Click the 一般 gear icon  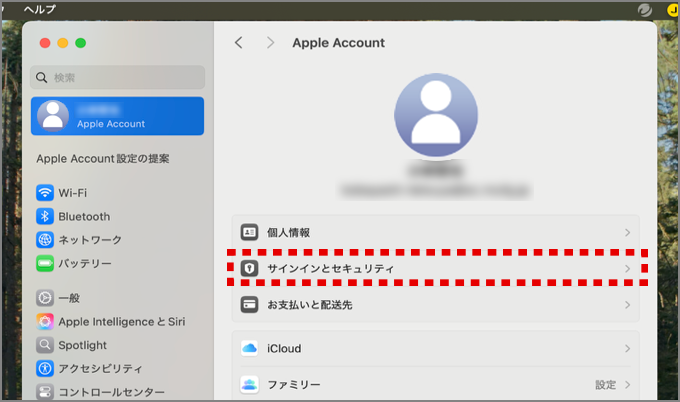(x=45, y=298)
